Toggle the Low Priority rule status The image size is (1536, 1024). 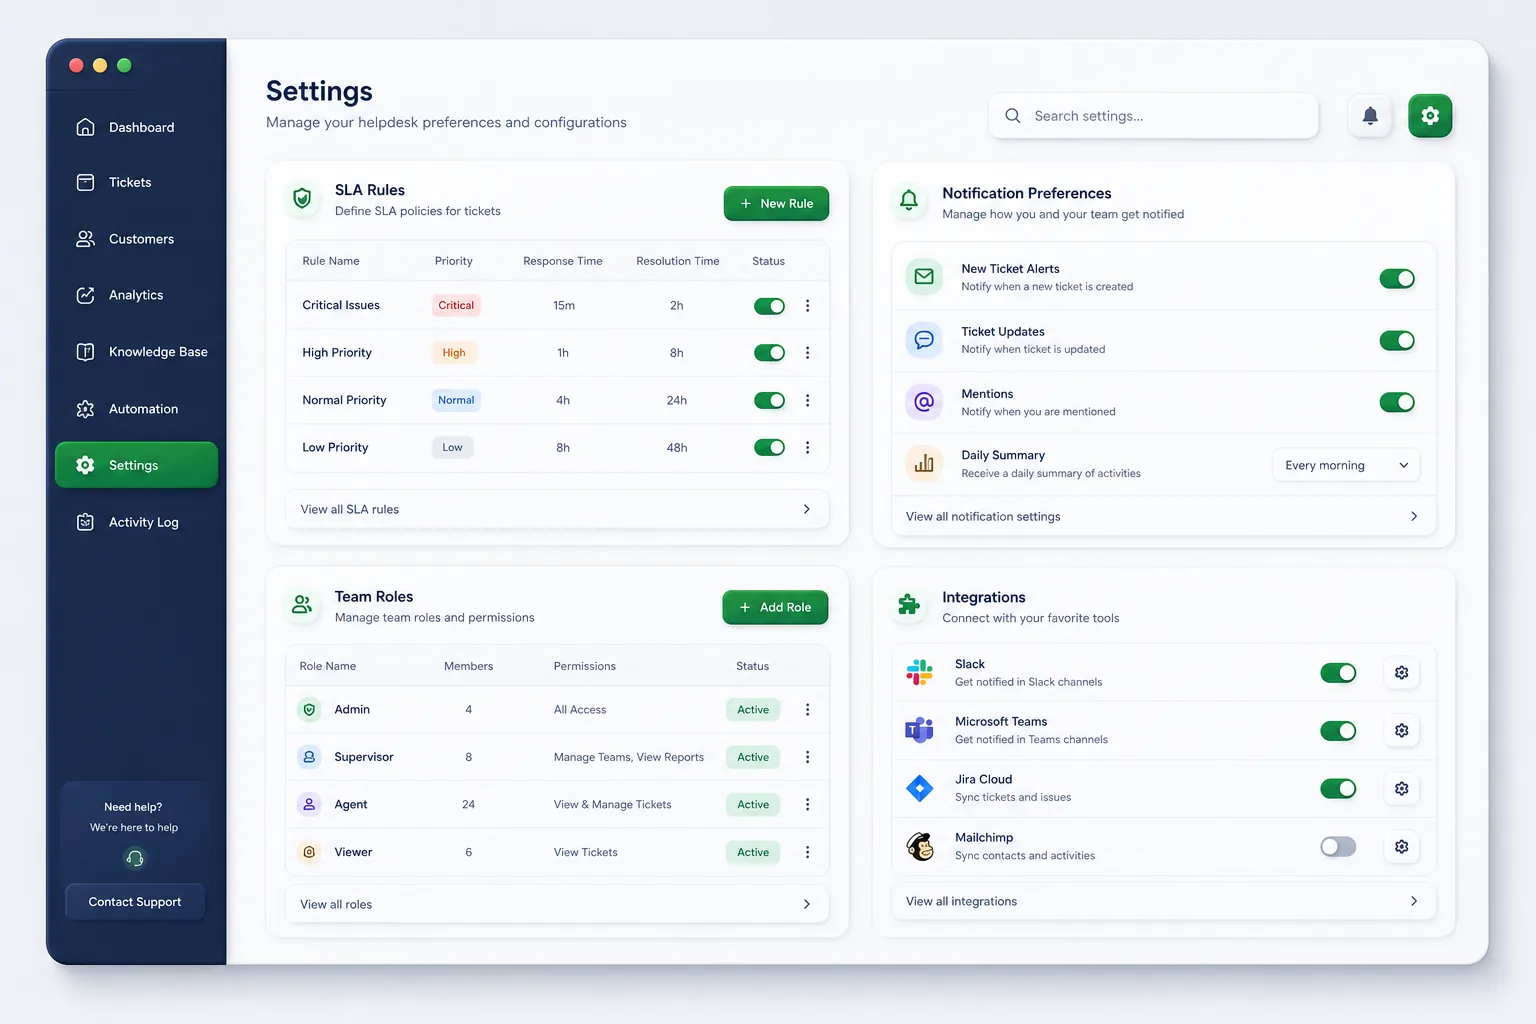tap(769, 447)
